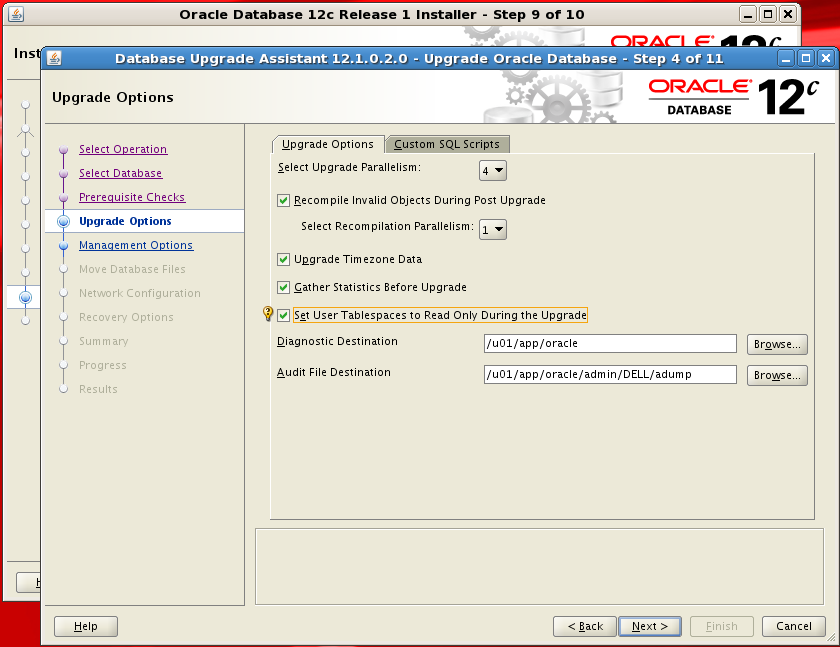Open the Select Recompilation Parallelism dropdown
This screenshot has height=647, width=840.
click(x=492, y=230)
